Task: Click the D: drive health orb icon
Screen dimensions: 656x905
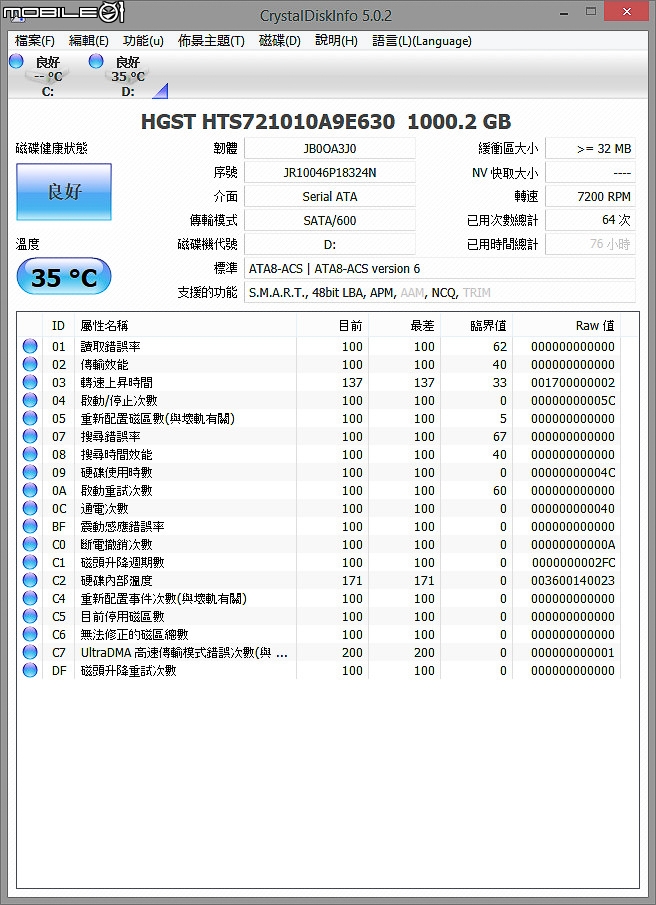Action: pos(96,61)
